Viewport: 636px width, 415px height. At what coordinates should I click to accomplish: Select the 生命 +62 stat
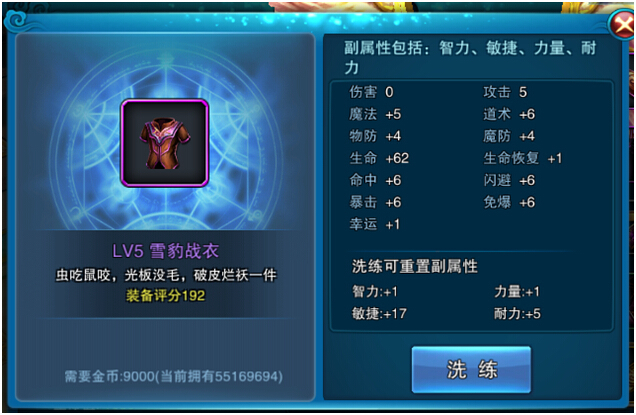(379, 158)
